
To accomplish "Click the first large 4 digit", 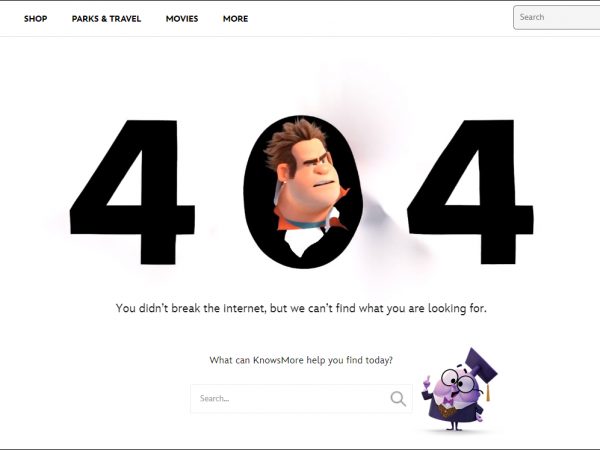I will (132, 192).
